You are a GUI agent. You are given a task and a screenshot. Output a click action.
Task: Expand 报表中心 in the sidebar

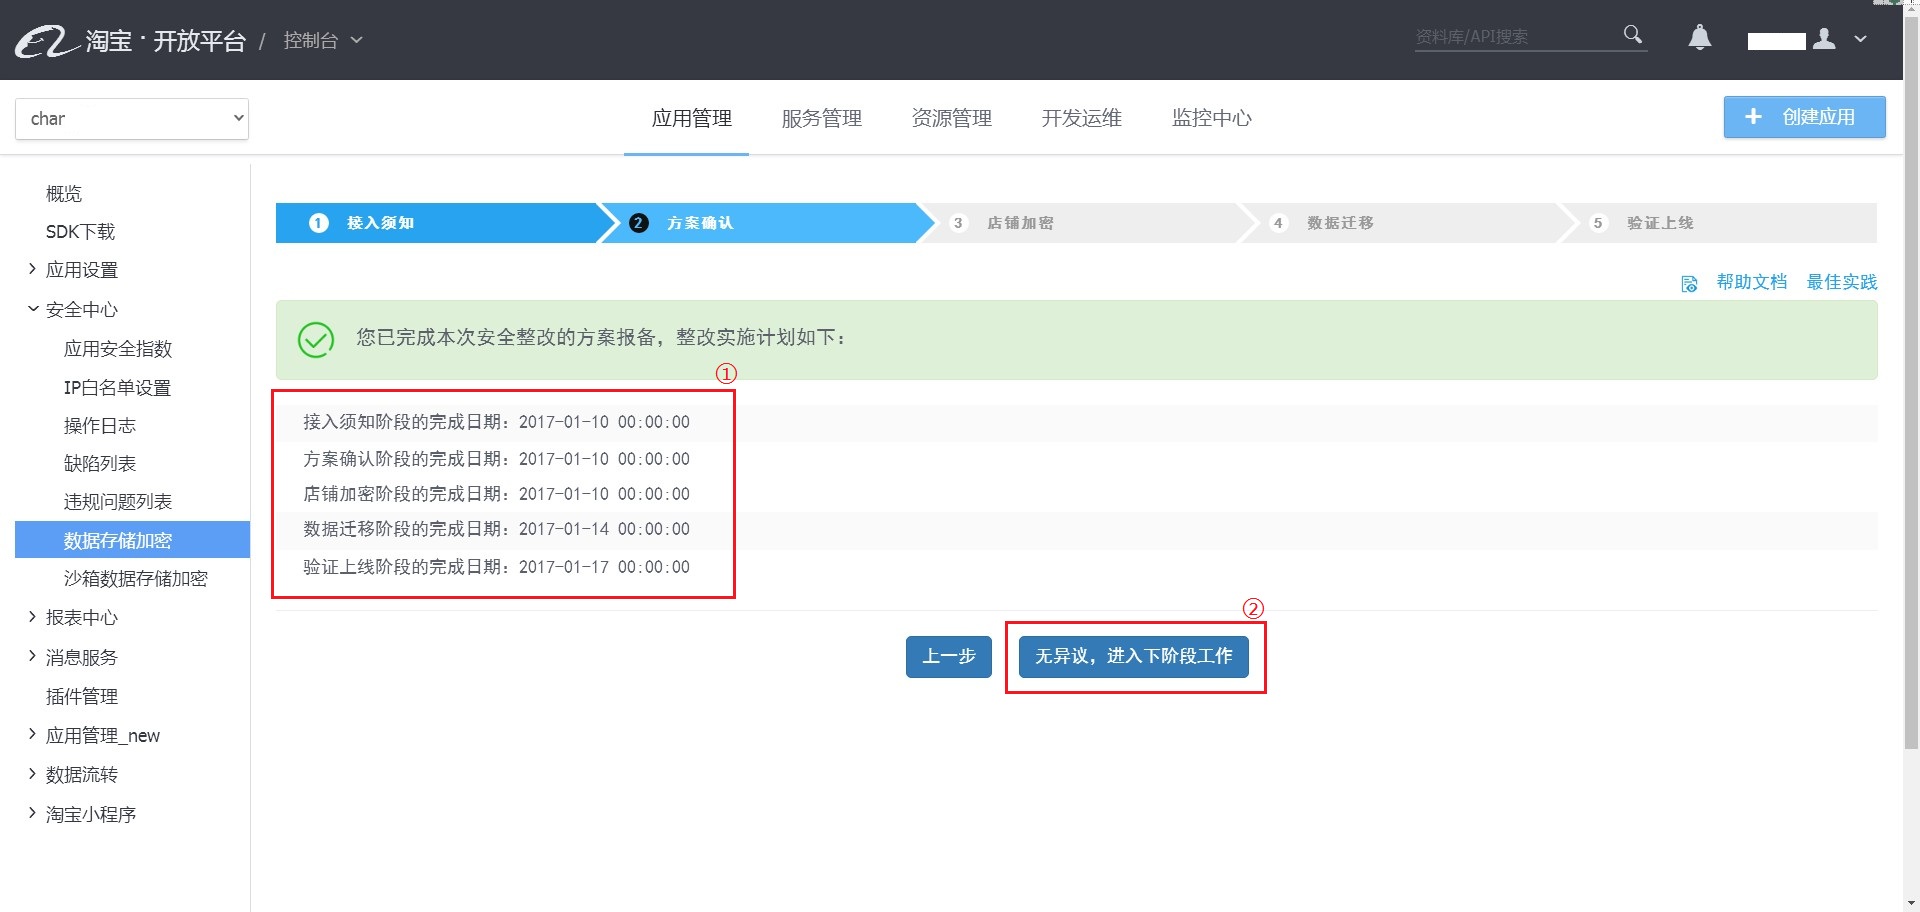click(x=32, y=617)
